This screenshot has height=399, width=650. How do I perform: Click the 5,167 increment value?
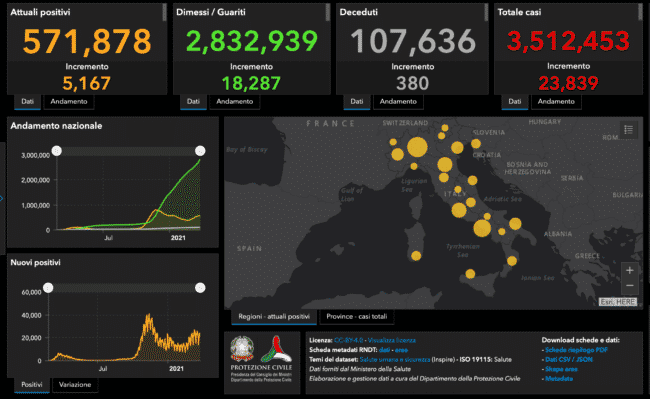coord(87,83)
